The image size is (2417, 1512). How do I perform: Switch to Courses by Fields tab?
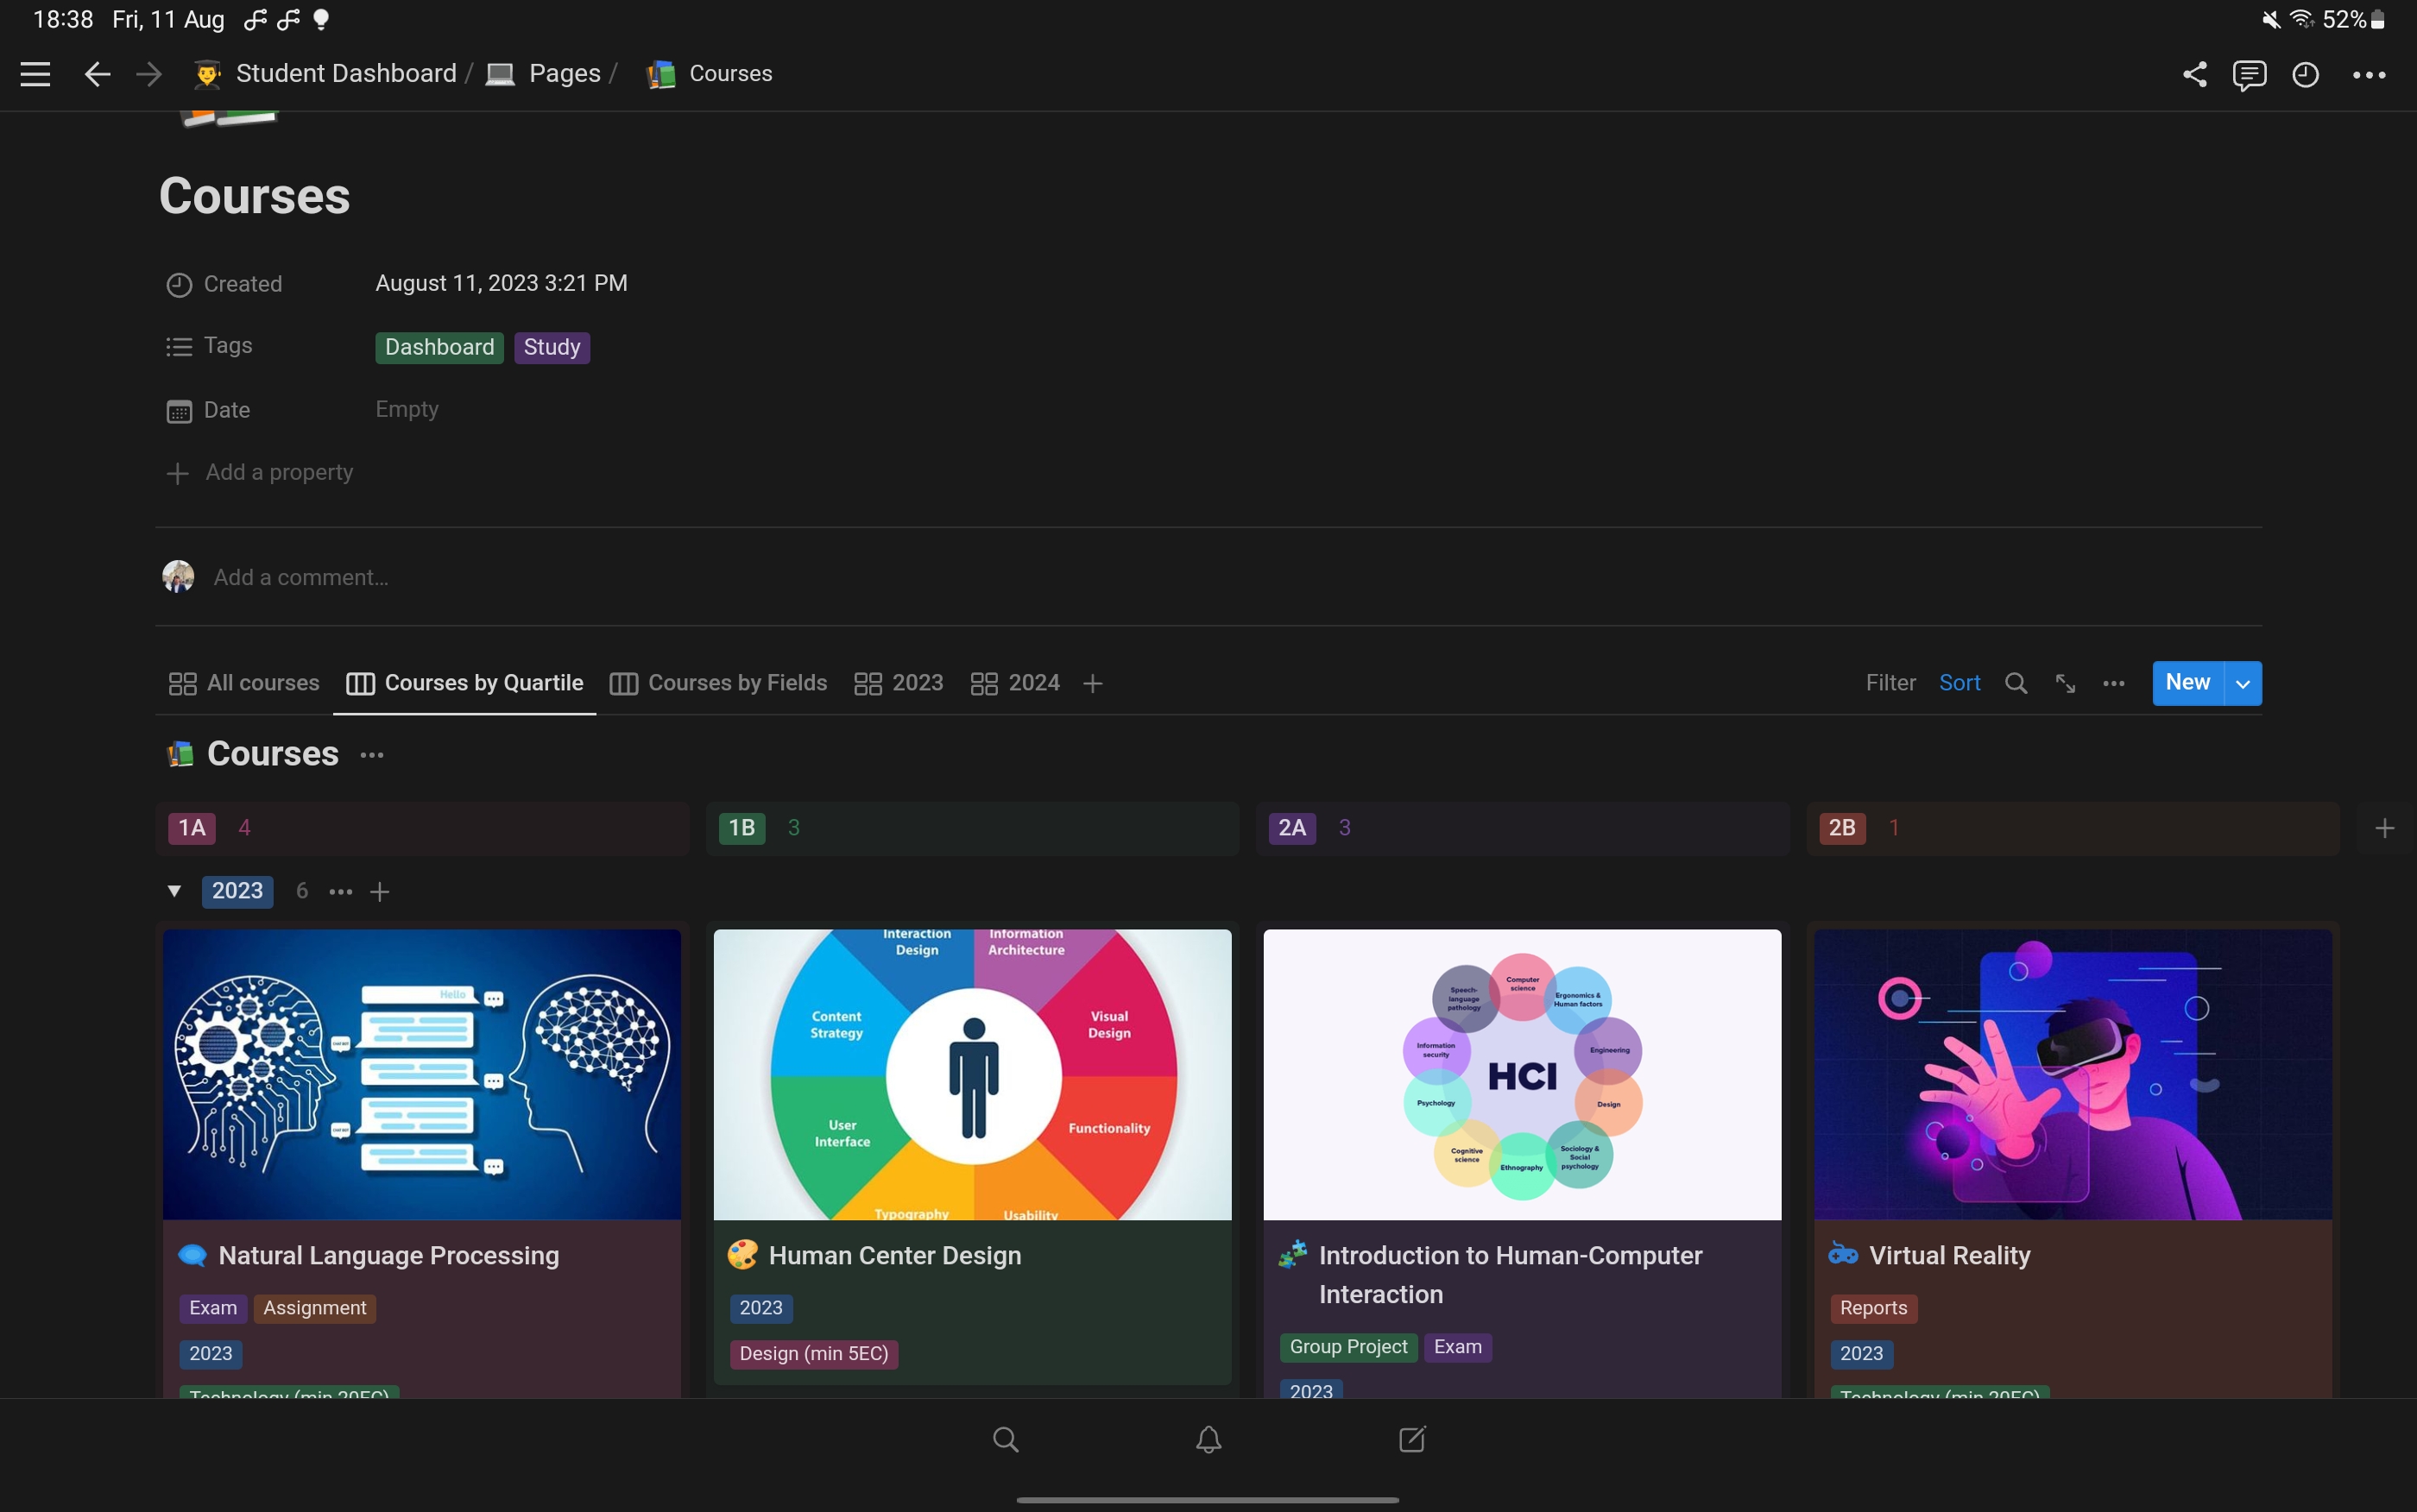[719, 683]
